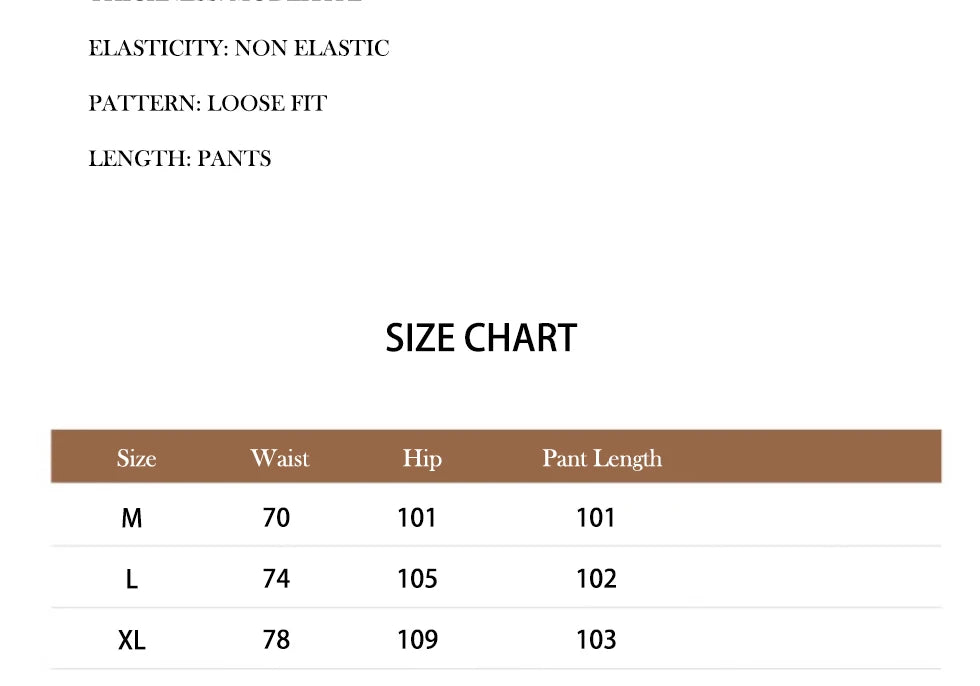The height and width of the screenshot is (686, 980).
Task: Click the LENGTH: PANTS text line
Action: pos(180,158)
